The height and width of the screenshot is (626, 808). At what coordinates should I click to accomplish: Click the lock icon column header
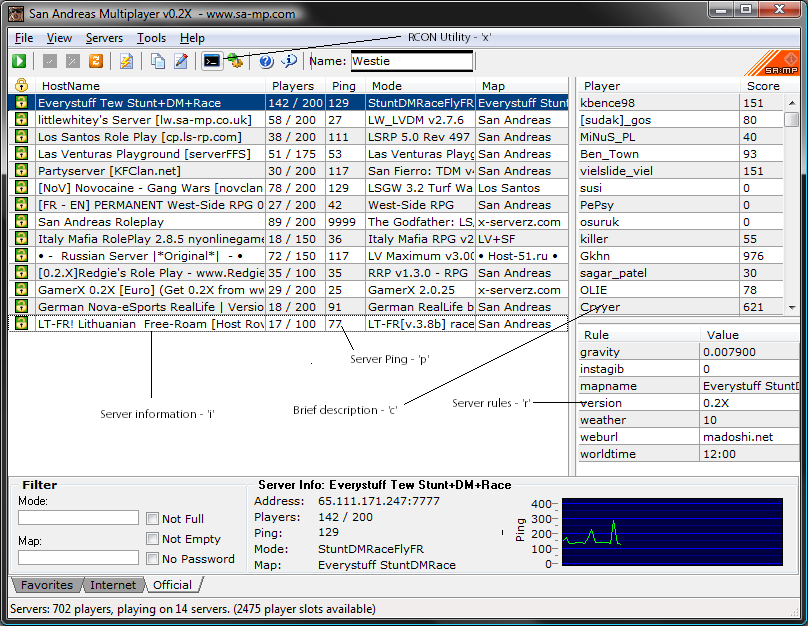click(x=20, y=86)
